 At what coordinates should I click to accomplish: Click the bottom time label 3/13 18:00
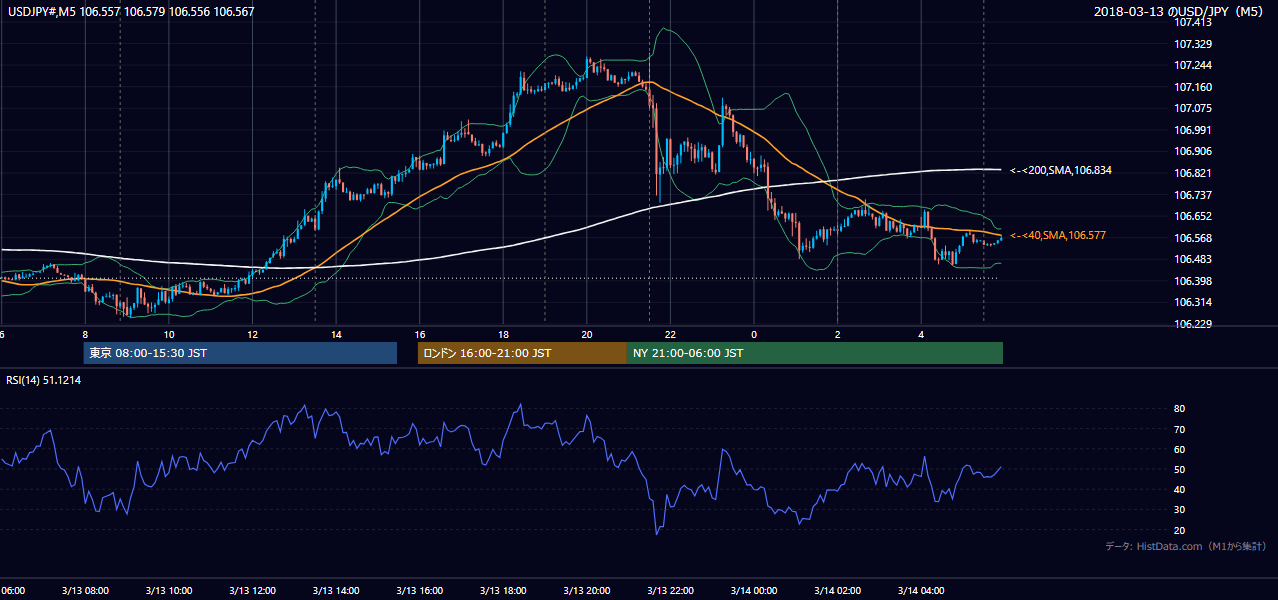(503, 590)
